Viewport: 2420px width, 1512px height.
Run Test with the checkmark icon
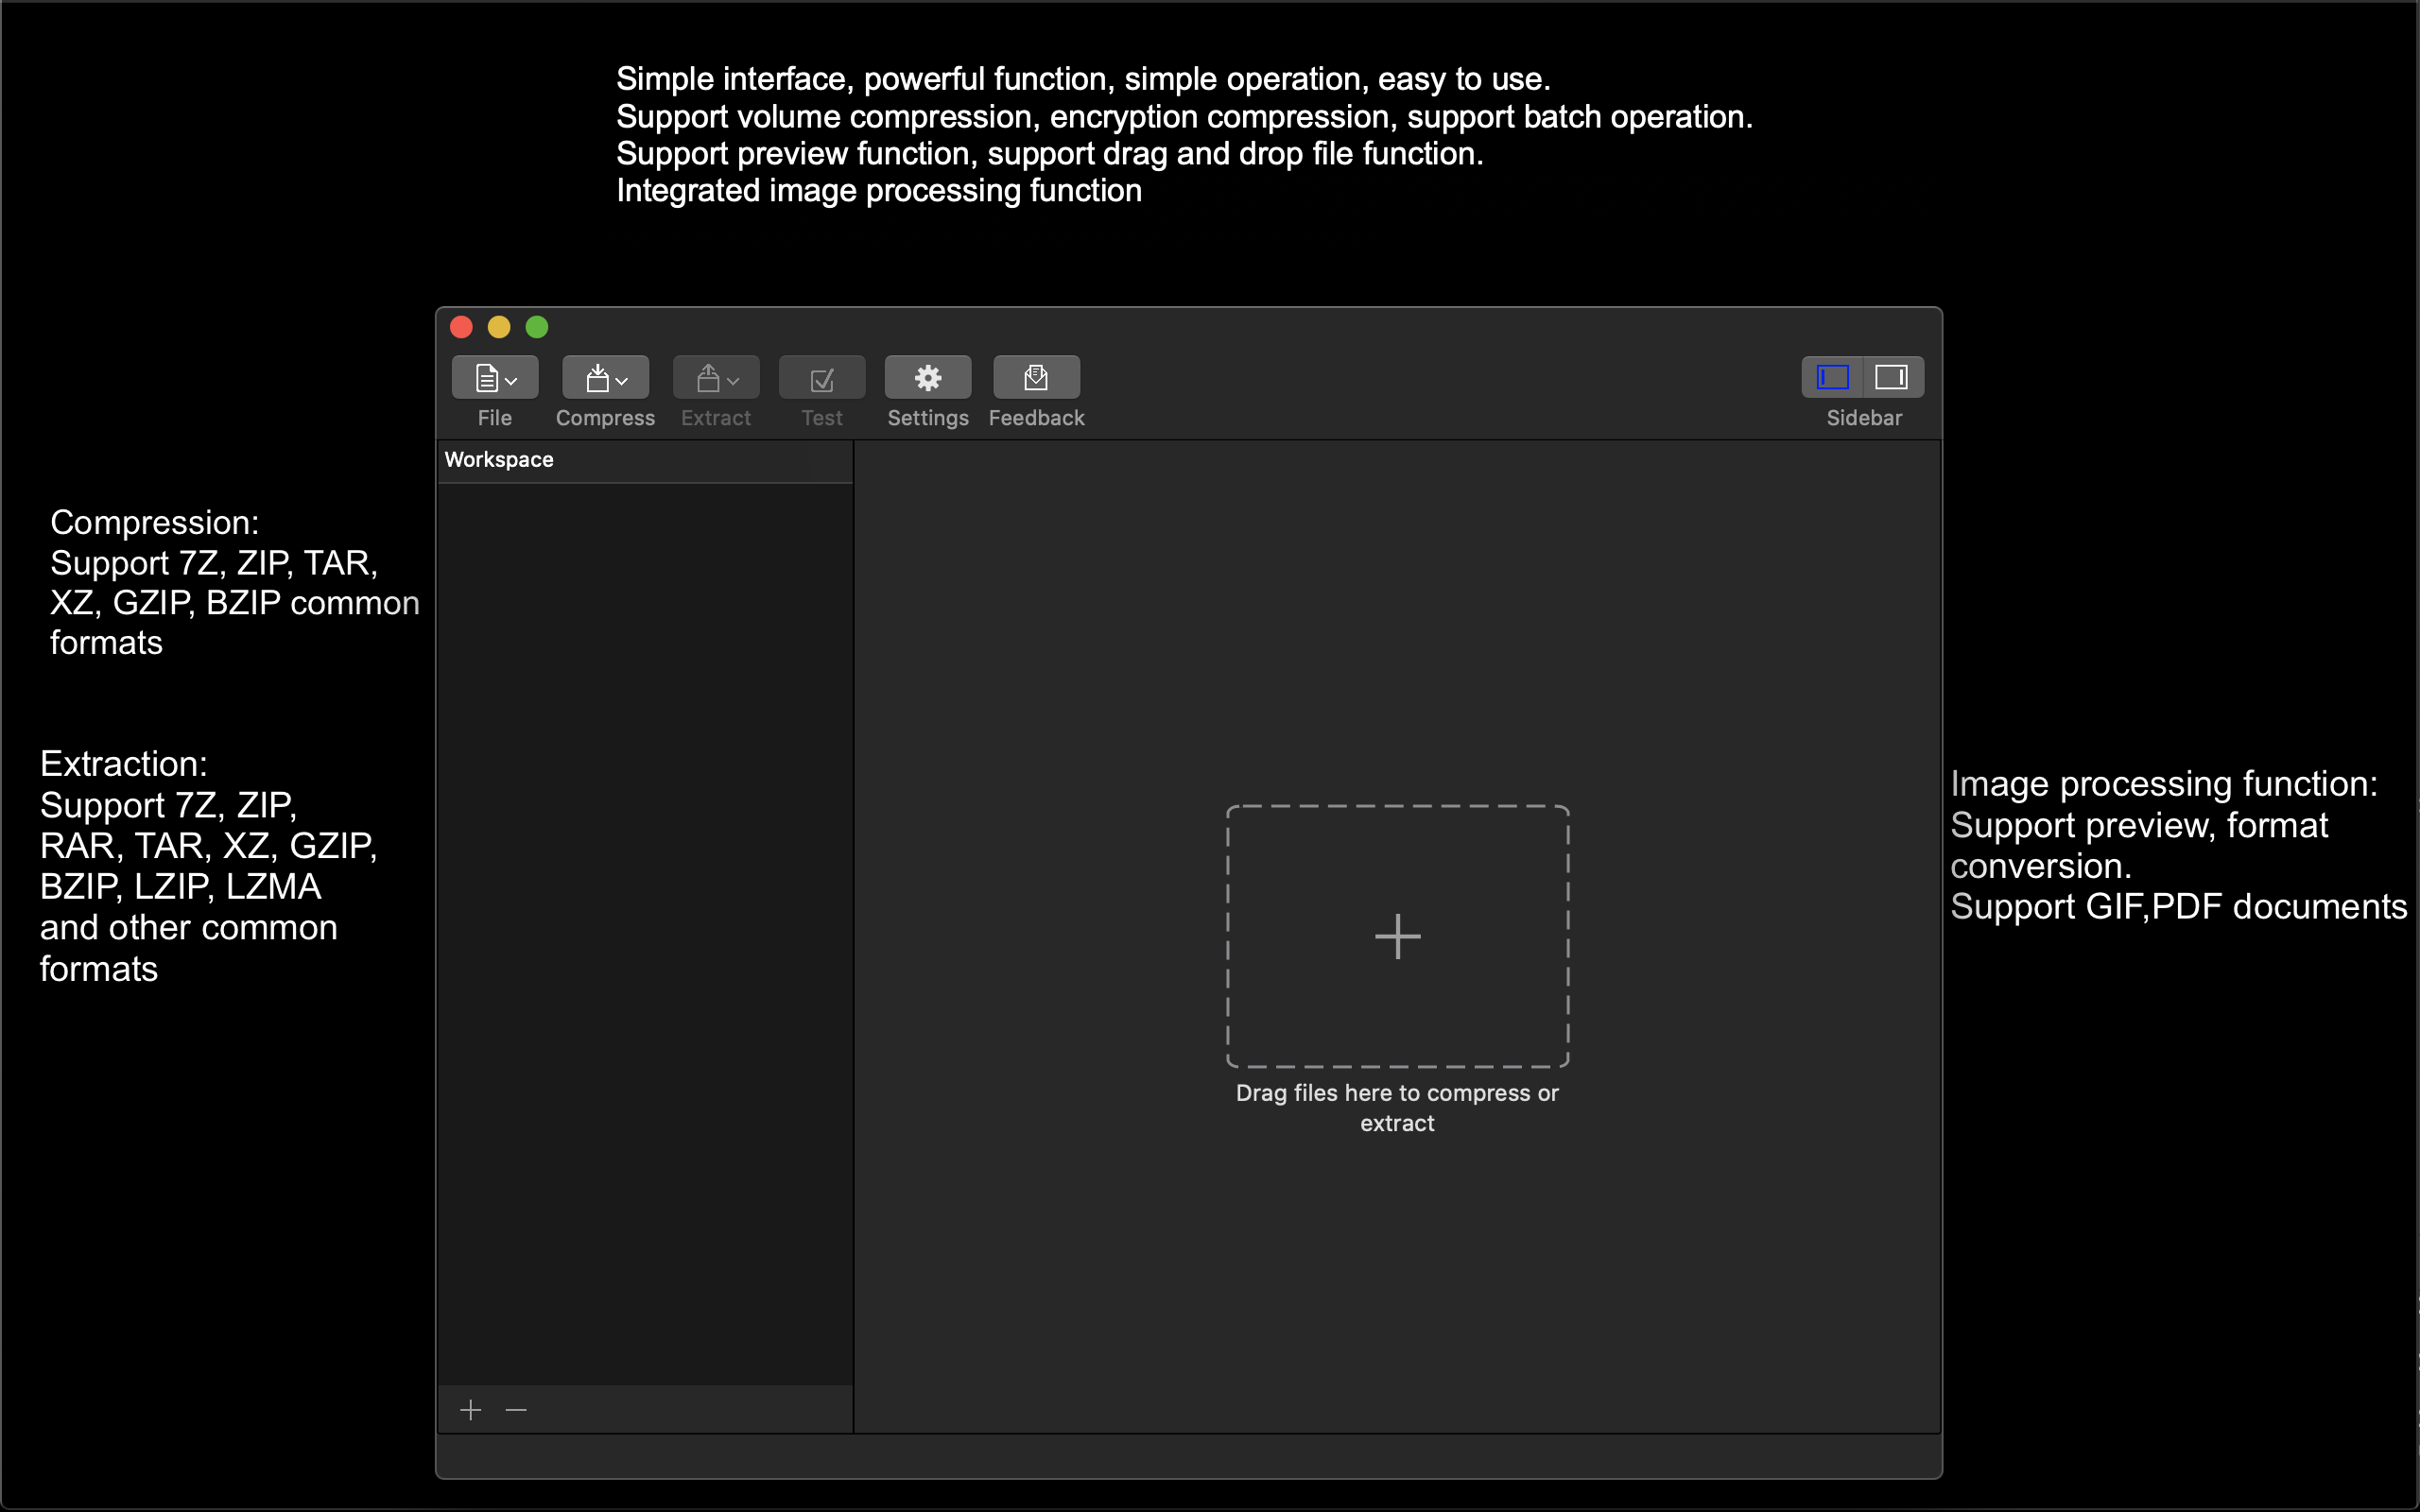coord(821,378)
